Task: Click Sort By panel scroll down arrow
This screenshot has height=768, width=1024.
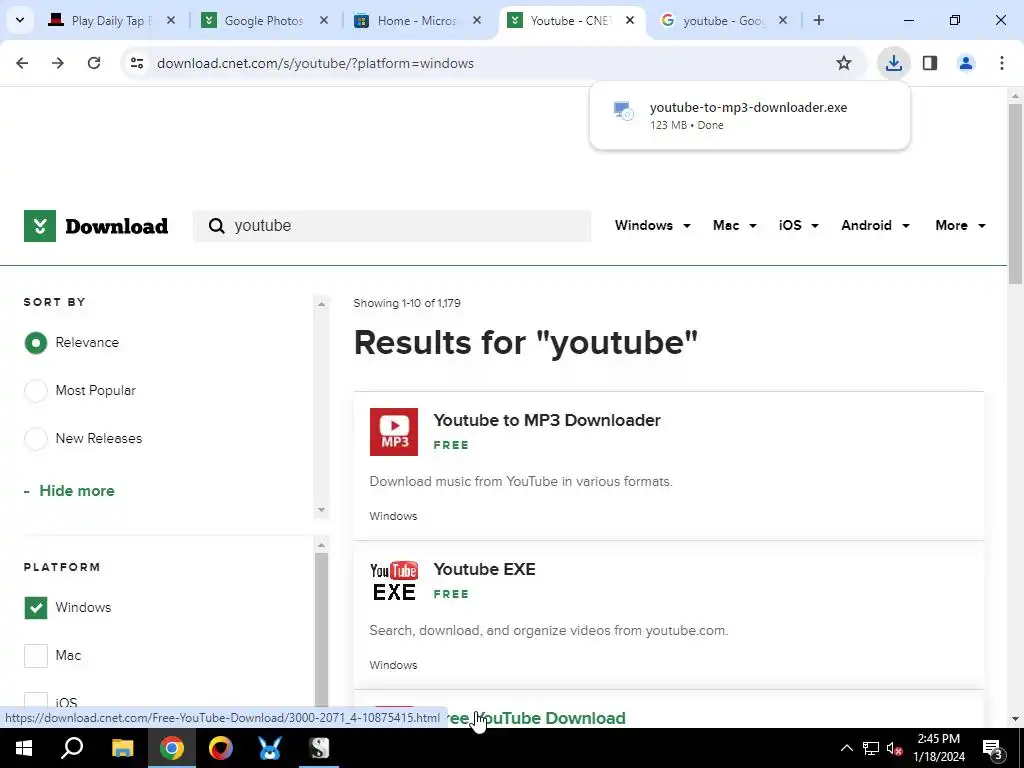Action: [x=321, y=509]
